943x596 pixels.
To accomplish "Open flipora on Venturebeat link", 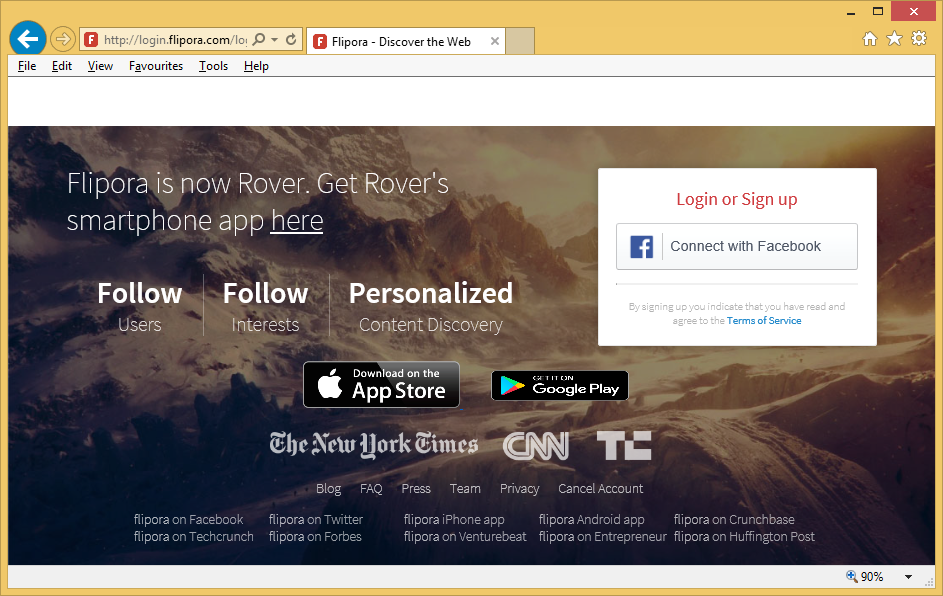I will coord(465,536).
